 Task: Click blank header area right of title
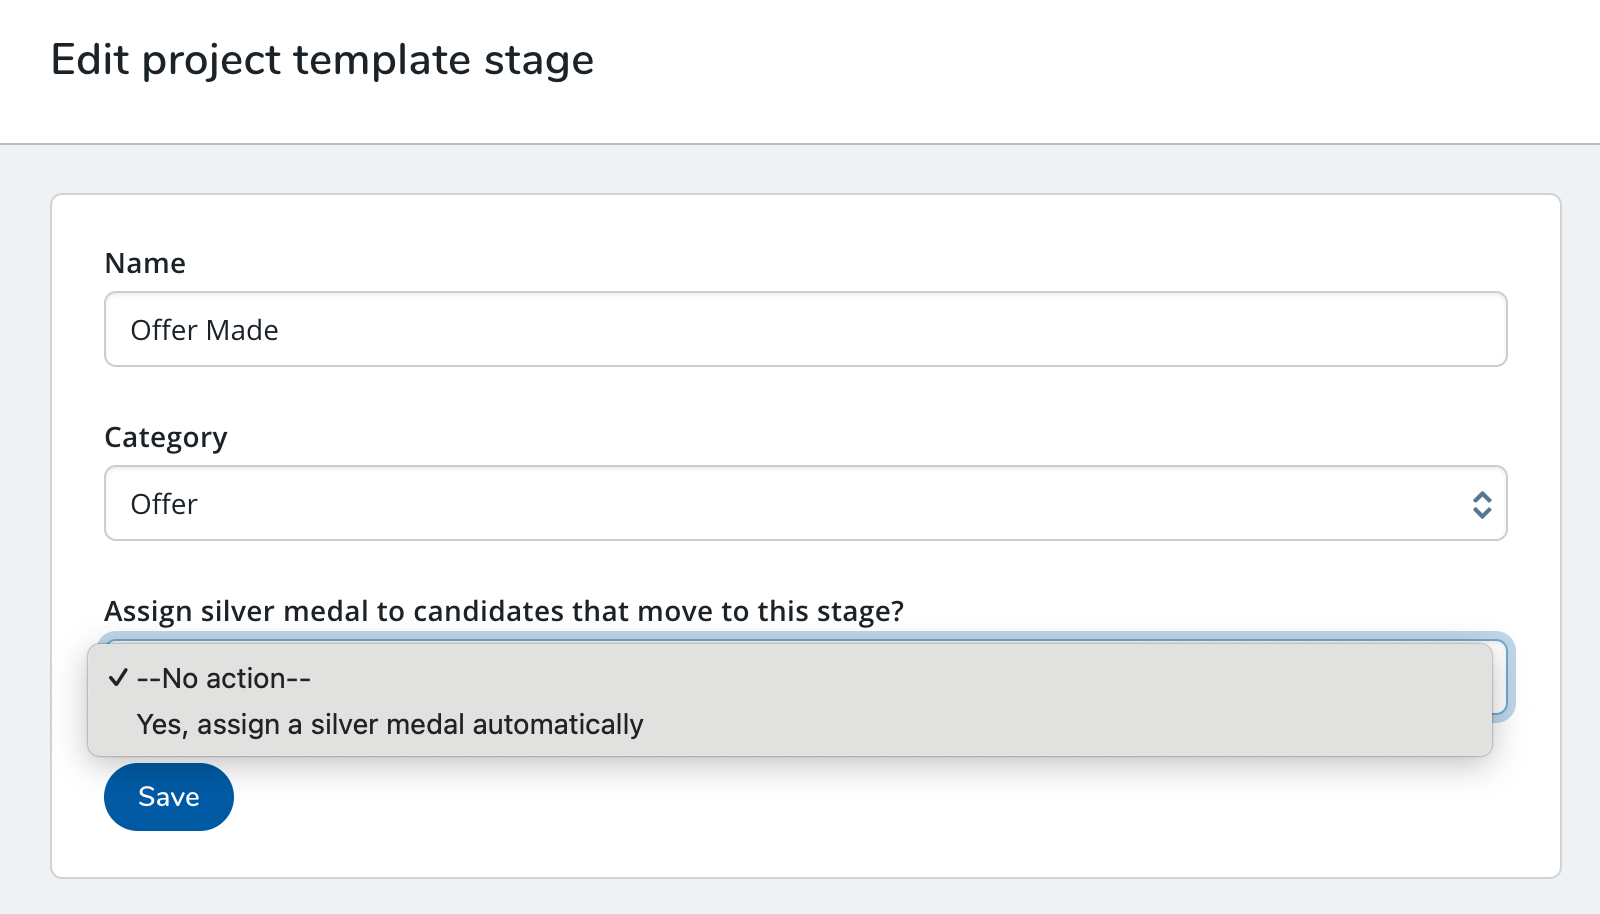pyautogui.click(x=1100, y=60)
